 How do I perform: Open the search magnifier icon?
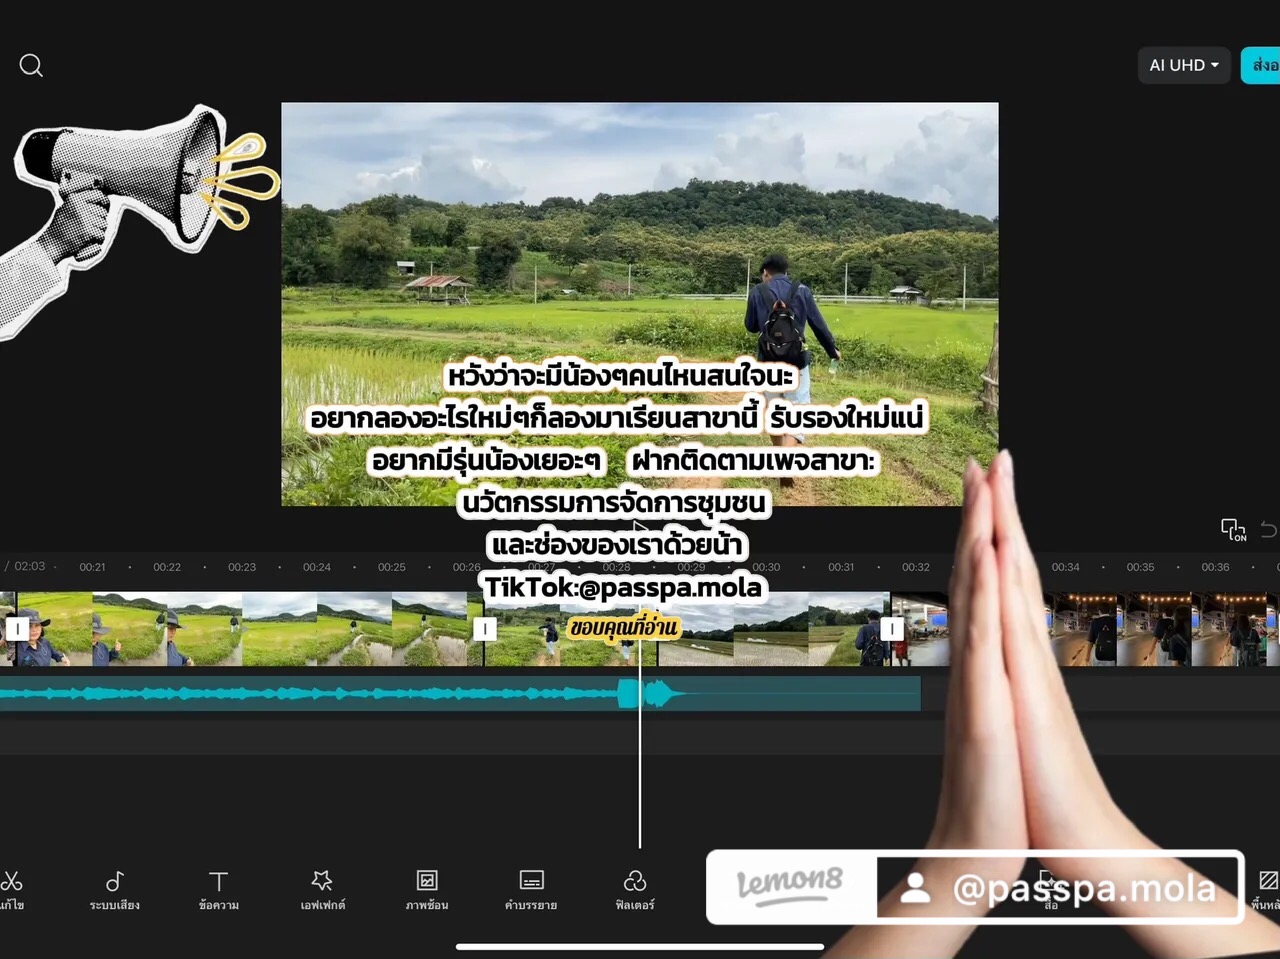coord(31,66)
